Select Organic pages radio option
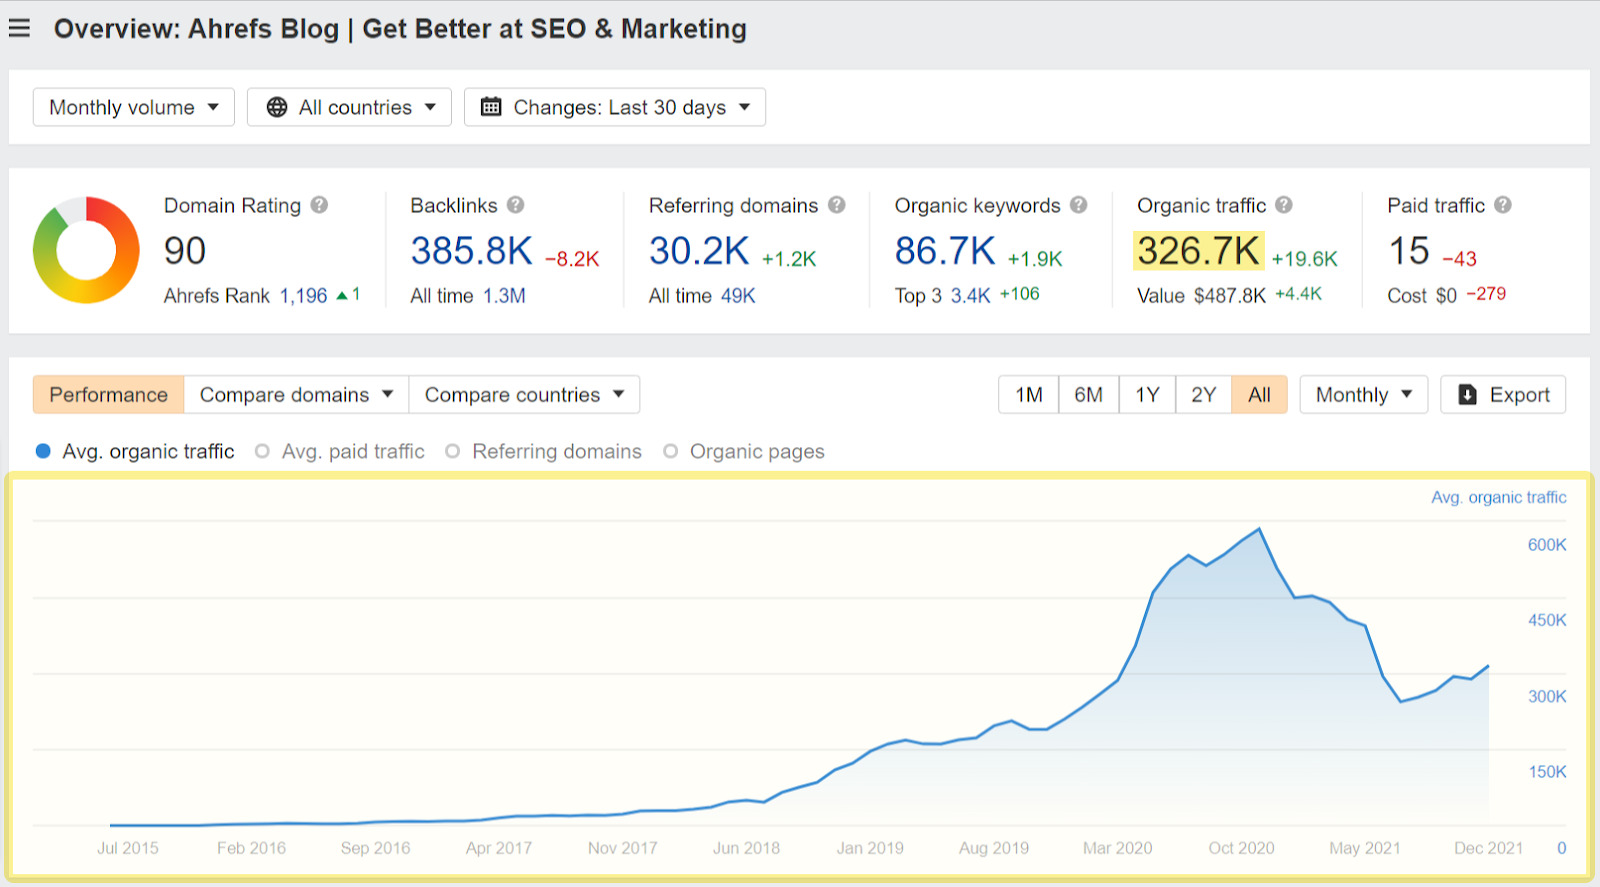Image resolution: width=1600 pixels, height=887 pixels. 670,451
